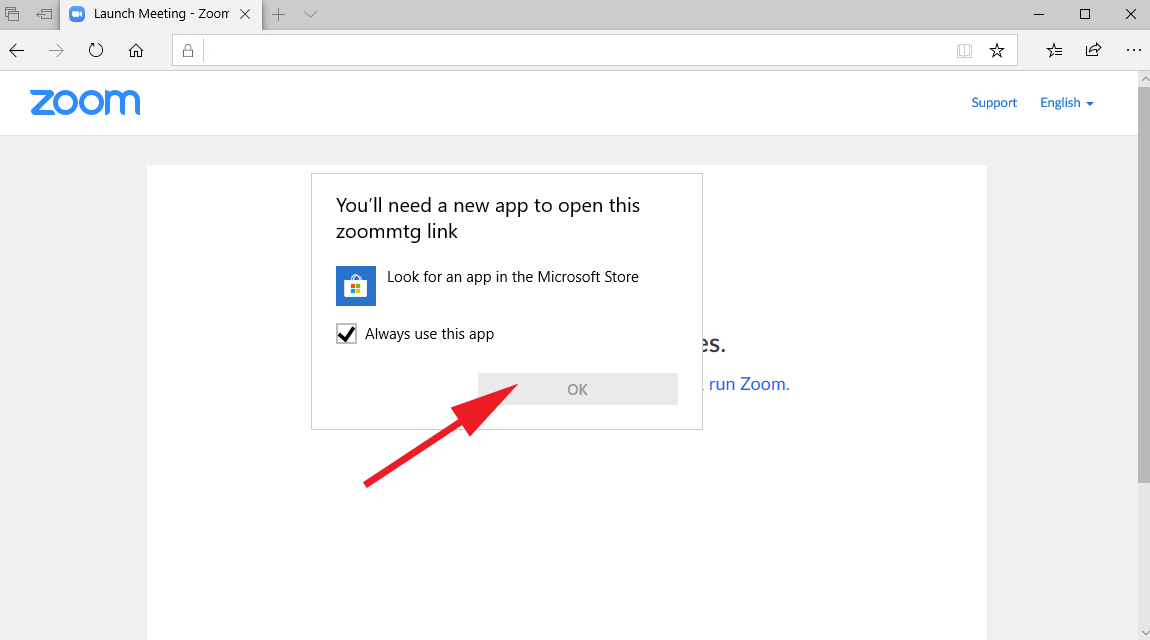Close the Edge browser window
Viewport: 1150px width, 640px height.
(x=1130, y=14)
